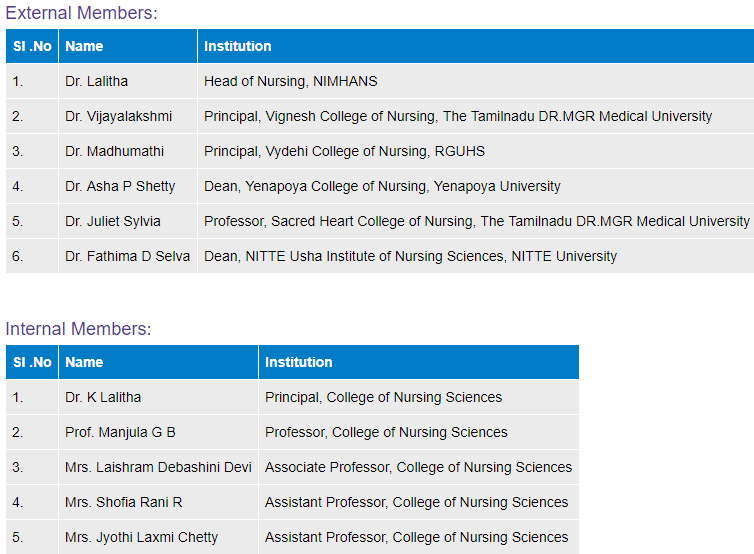Viewport: 754px width, 554px height.
Task: Click the Internal Members heading
Action: [78, 329]
